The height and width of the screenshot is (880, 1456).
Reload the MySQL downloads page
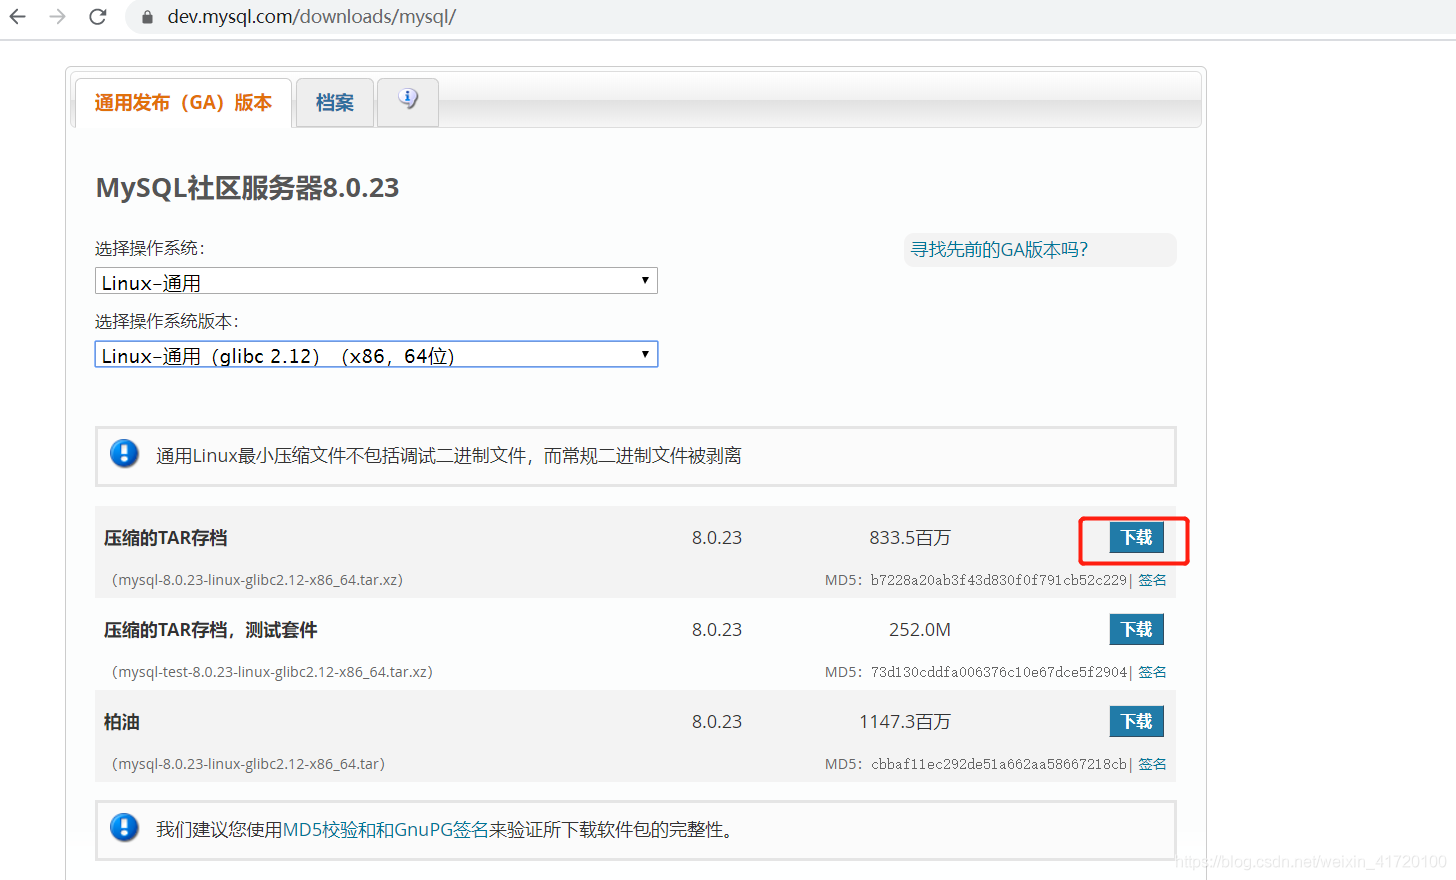click(x=98, y=17)
